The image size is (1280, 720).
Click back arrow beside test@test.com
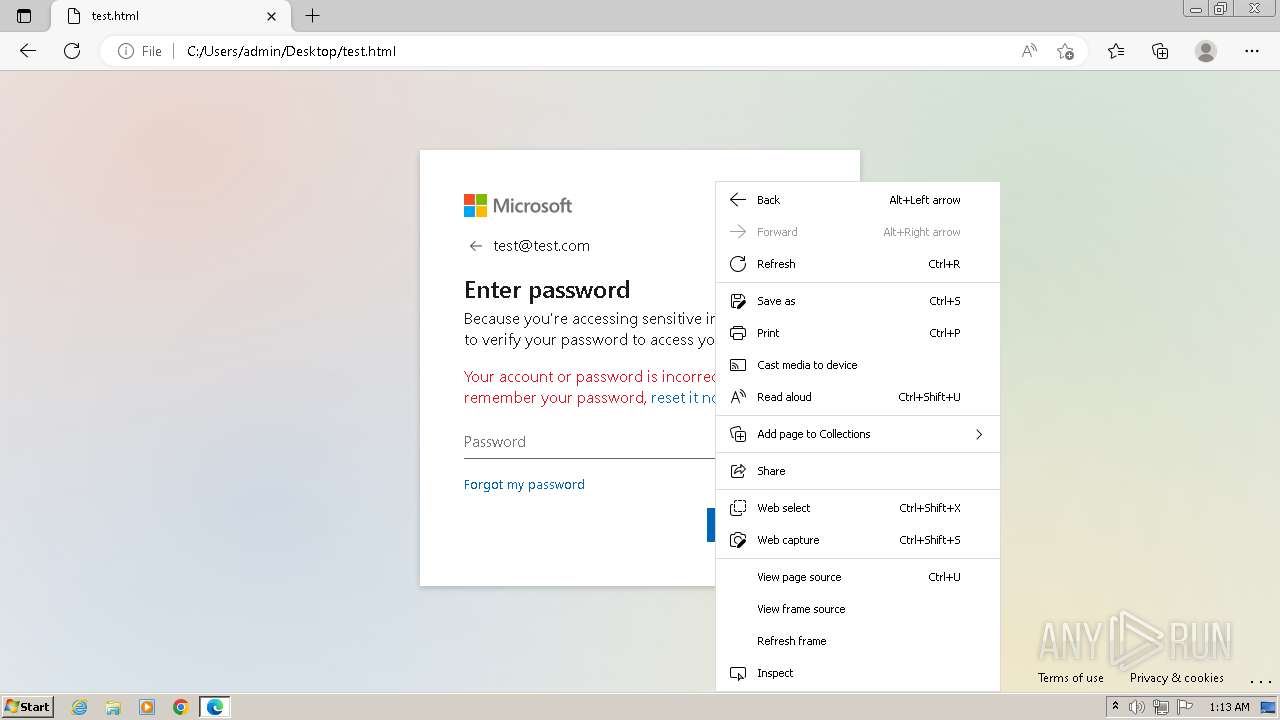475,246
